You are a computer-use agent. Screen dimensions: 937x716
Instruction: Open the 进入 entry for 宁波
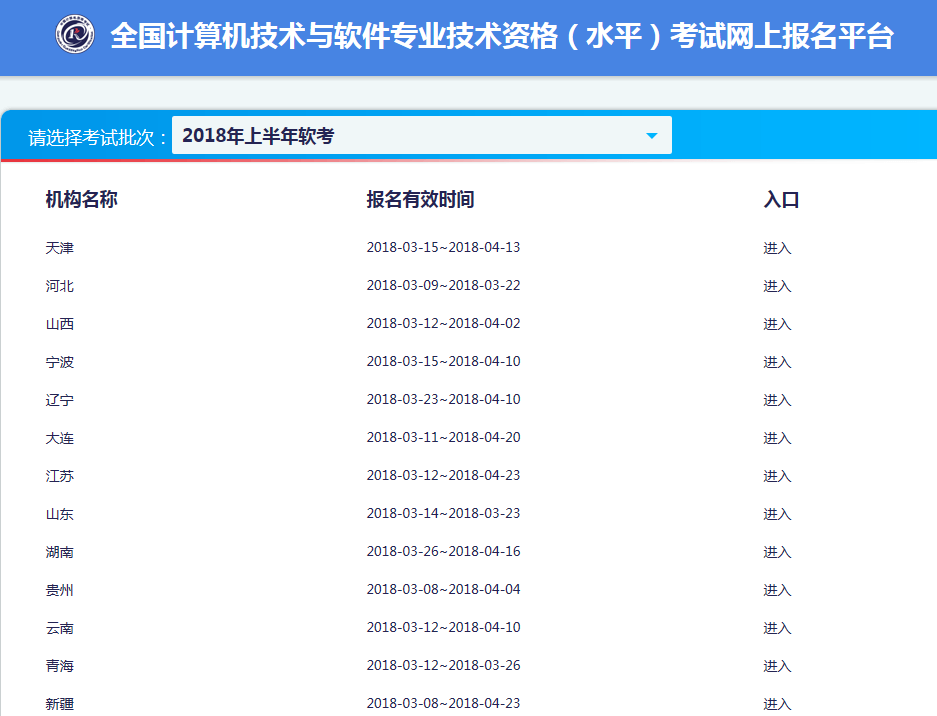click(777, 362)
